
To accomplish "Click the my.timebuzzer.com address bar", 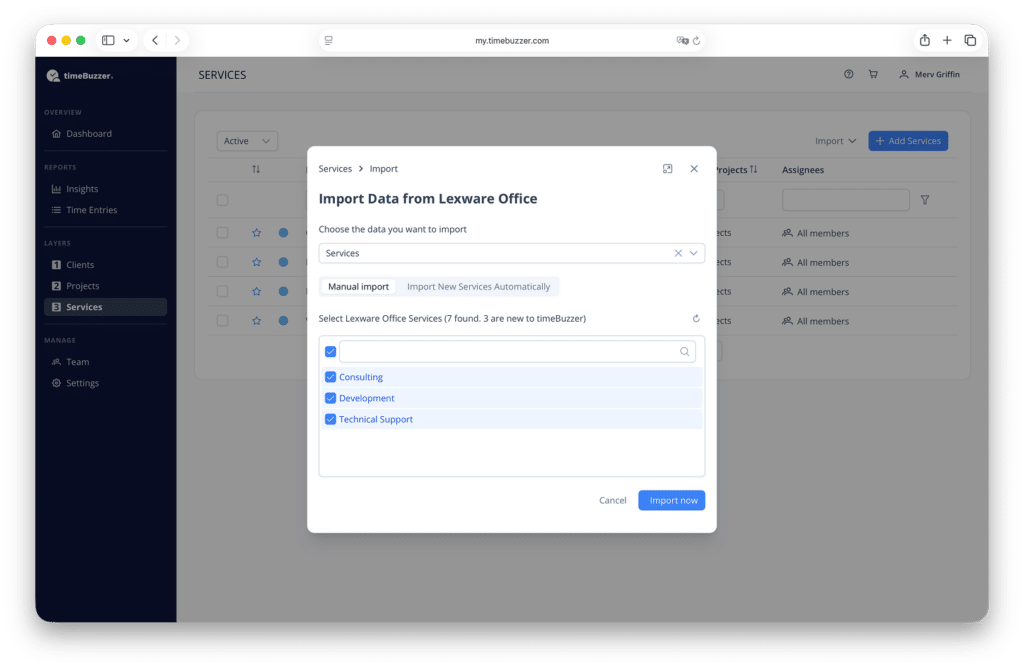I will 512,41.
